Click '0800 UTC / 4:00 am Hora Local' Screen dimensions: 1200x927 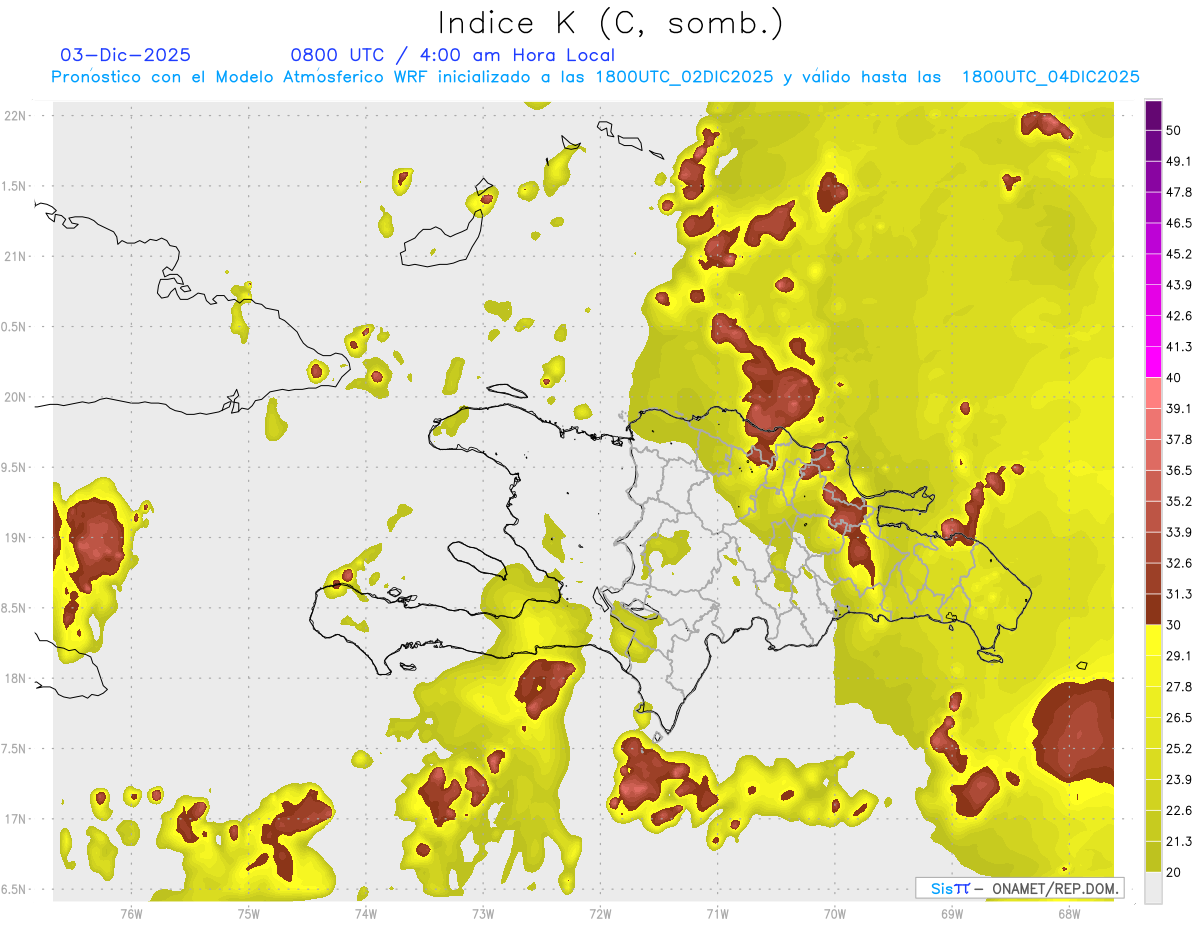(452, 55)
